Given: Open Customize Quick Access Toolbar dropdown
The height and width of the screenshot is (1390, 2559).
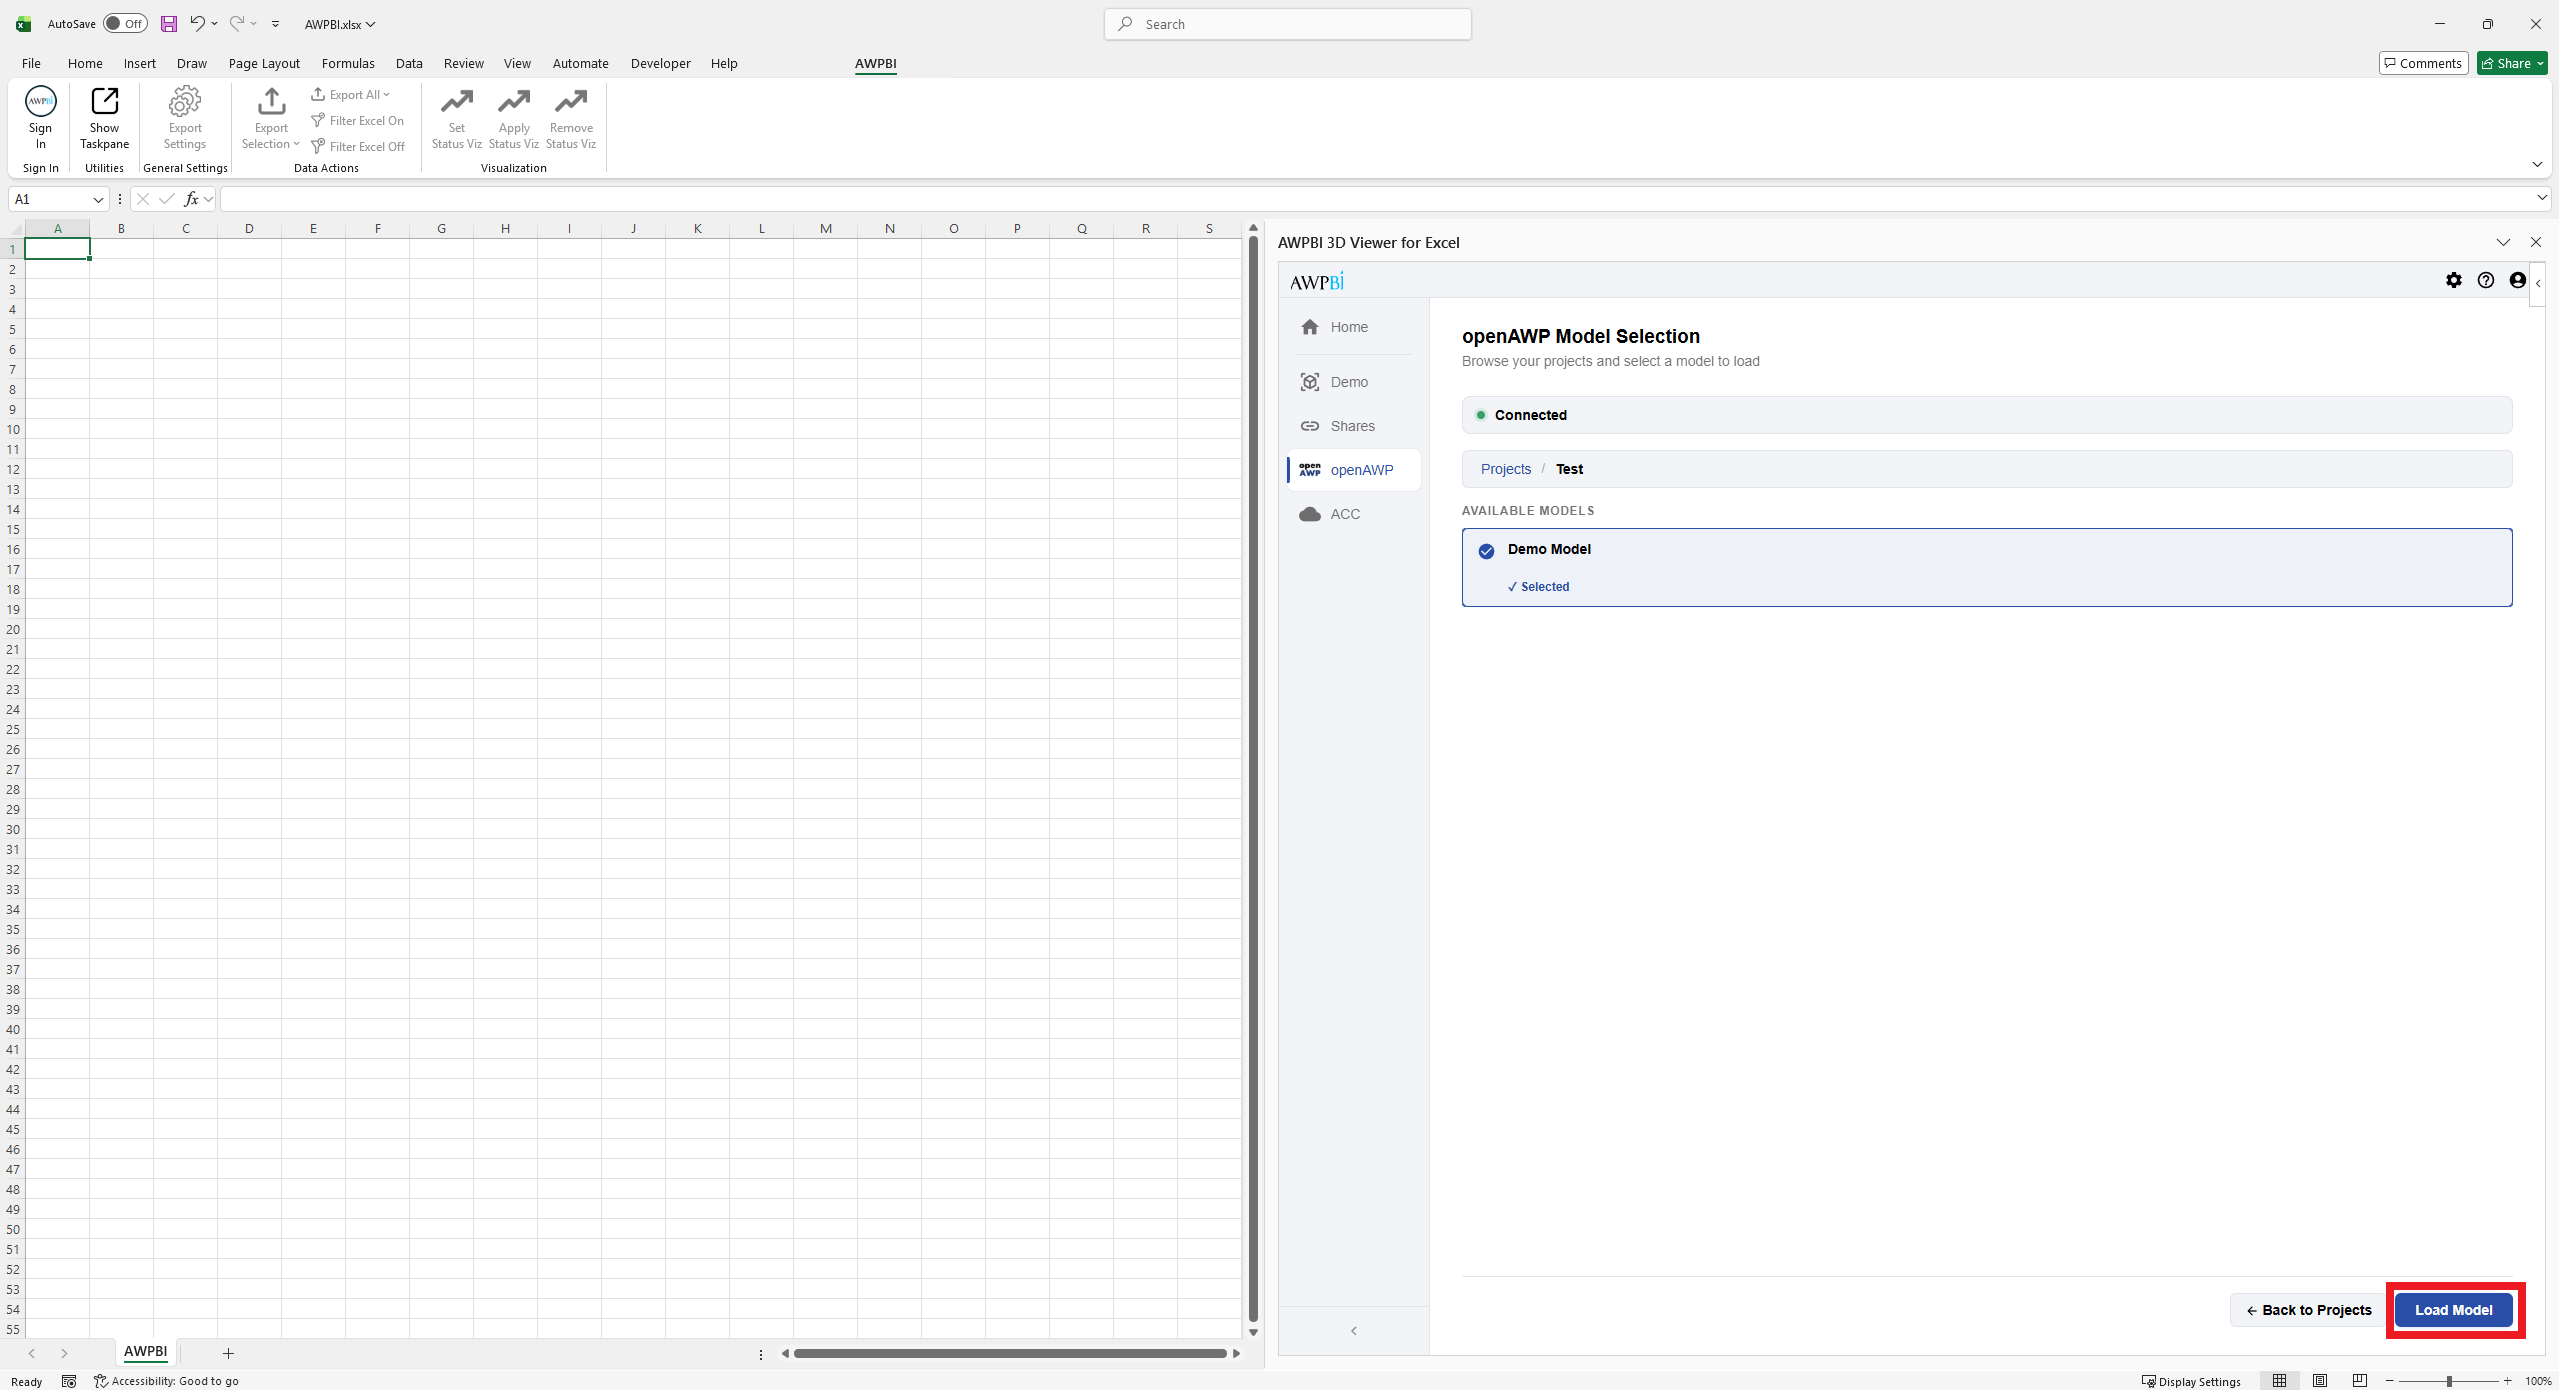Looking at the screenshot, I should [x=275, y=24].
